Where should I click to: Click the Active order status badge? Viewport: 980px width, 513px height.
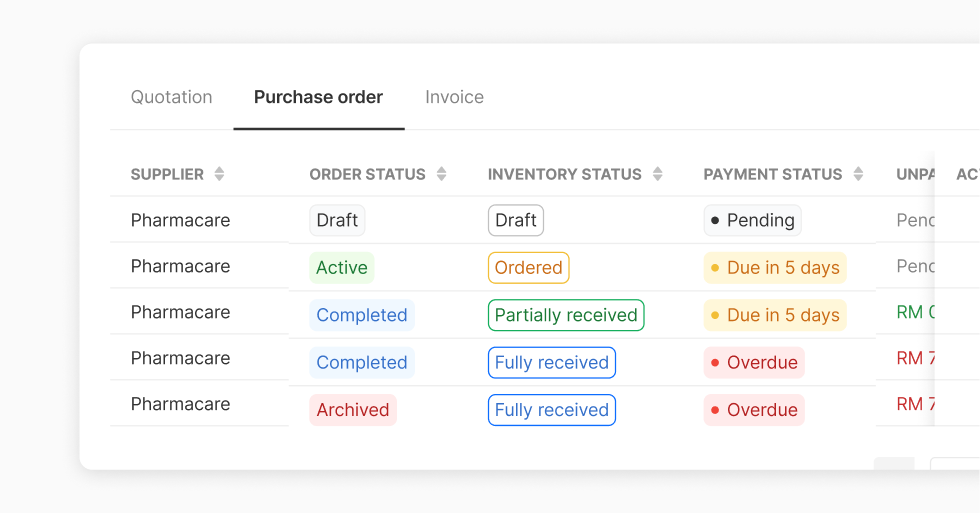coord(342,267)
